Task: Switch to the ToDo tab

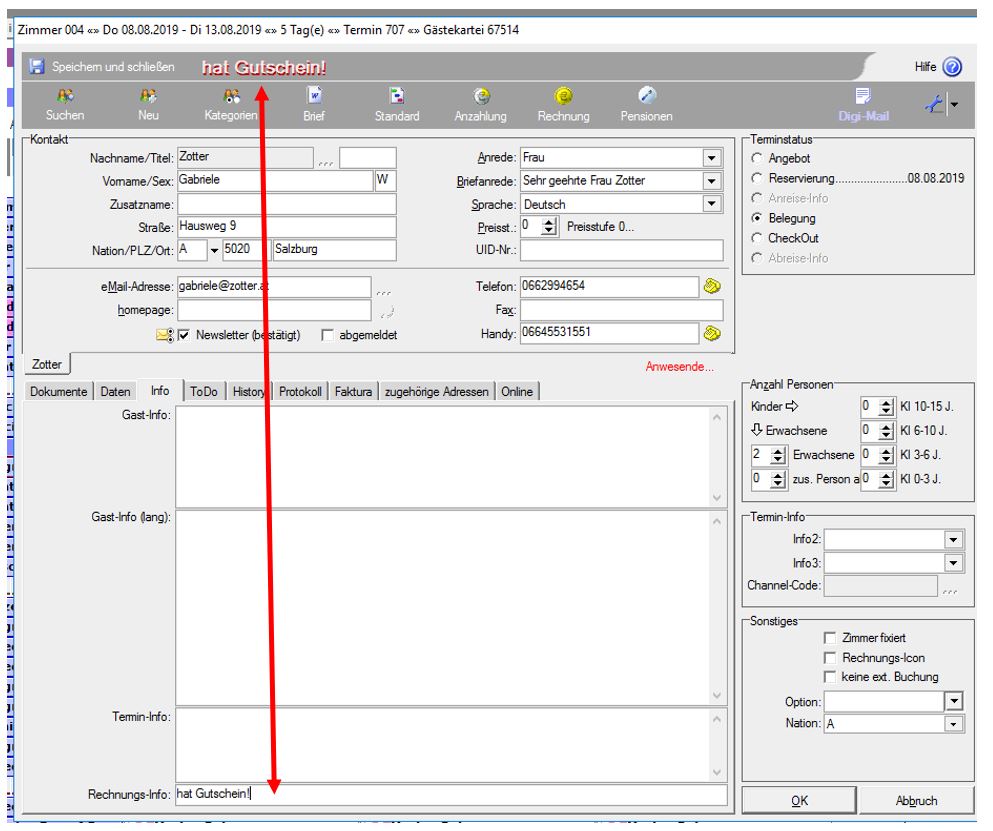Action: 204,391
